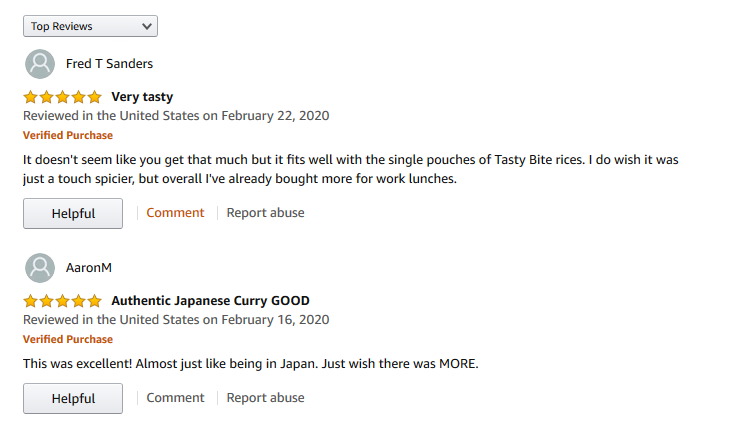
Task: Click Verified Purchase label on first review
Action: click(x=68, y=135)
